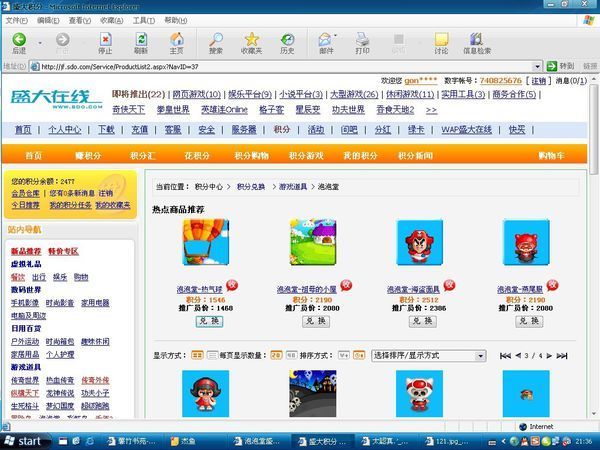Open the address bar dropdown arrow
600x450 pixels.
(537, 67)
